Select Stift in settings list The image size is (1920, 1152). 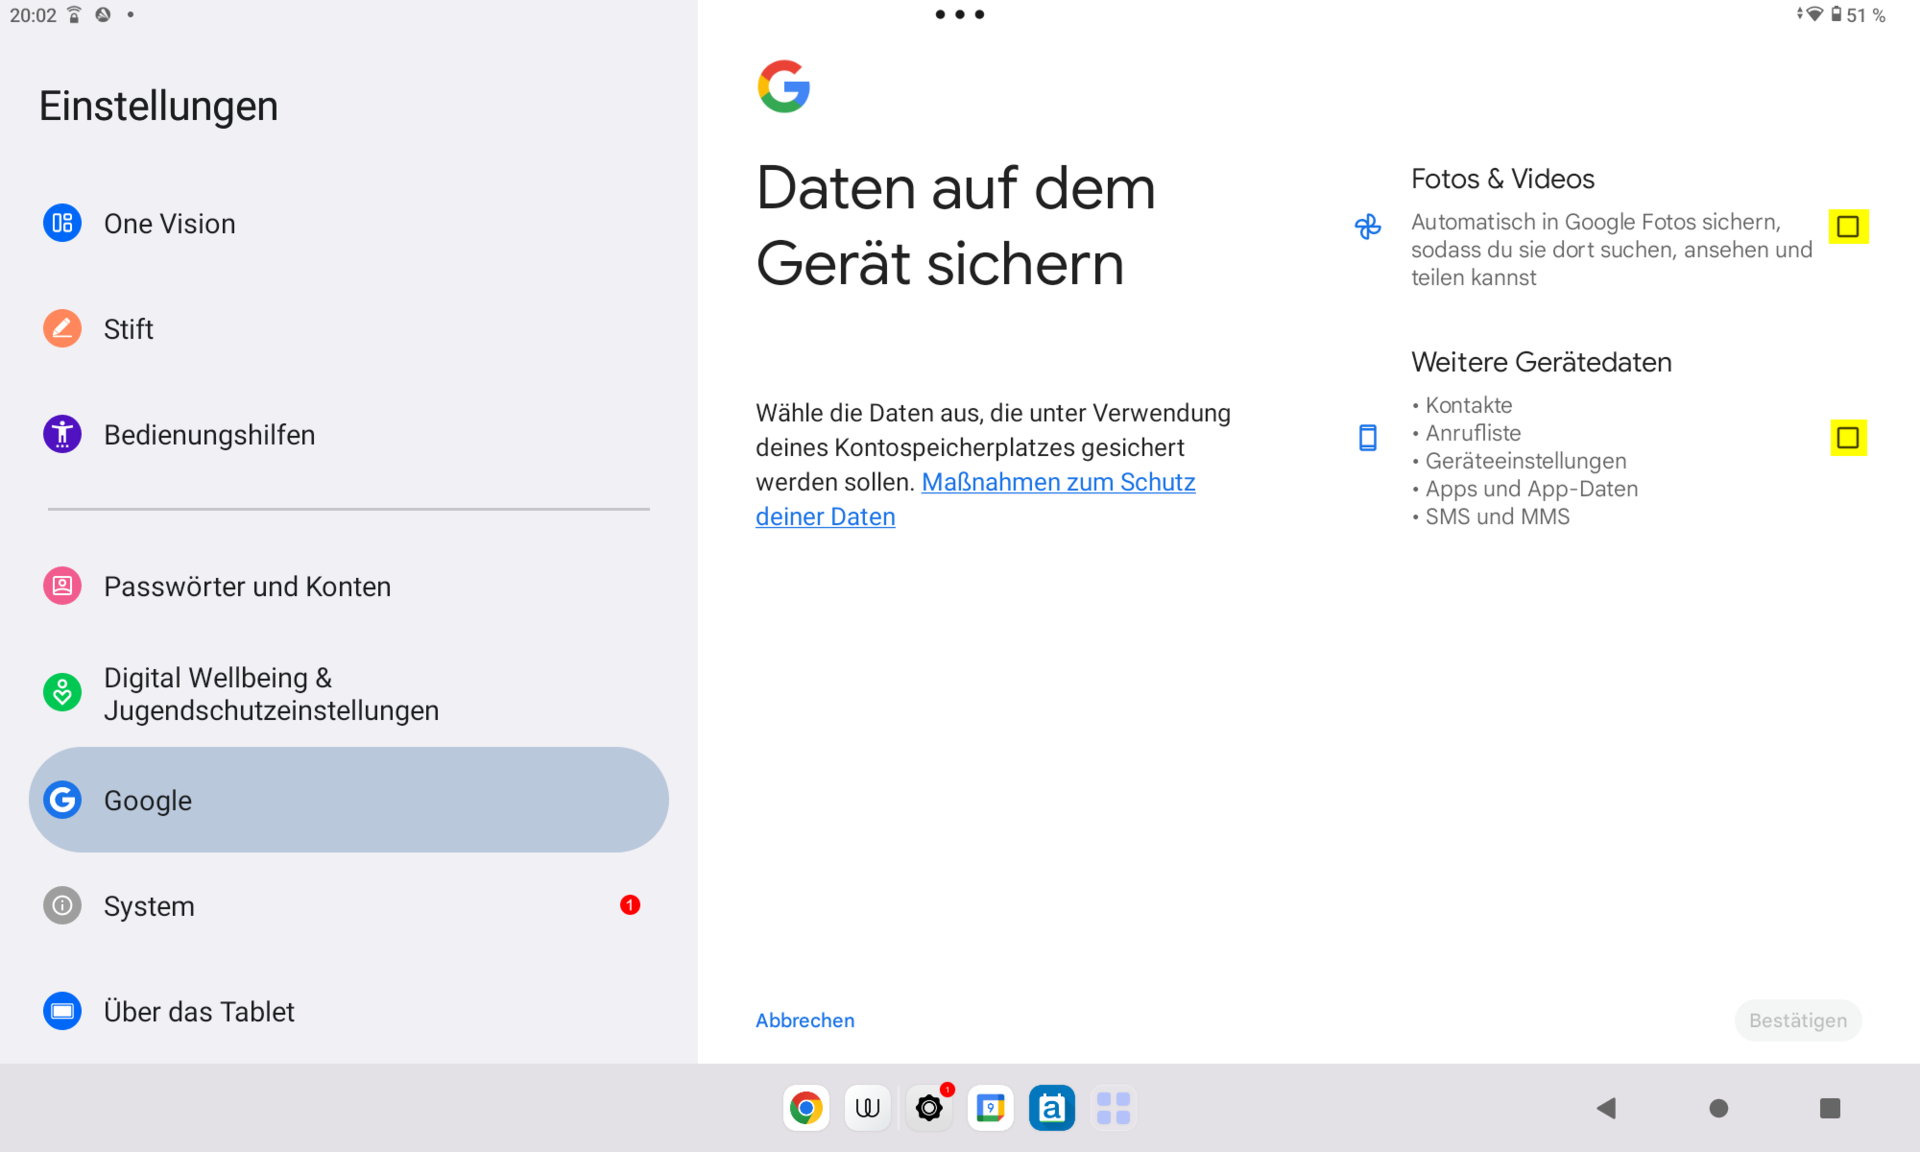[x=128, y=329]
